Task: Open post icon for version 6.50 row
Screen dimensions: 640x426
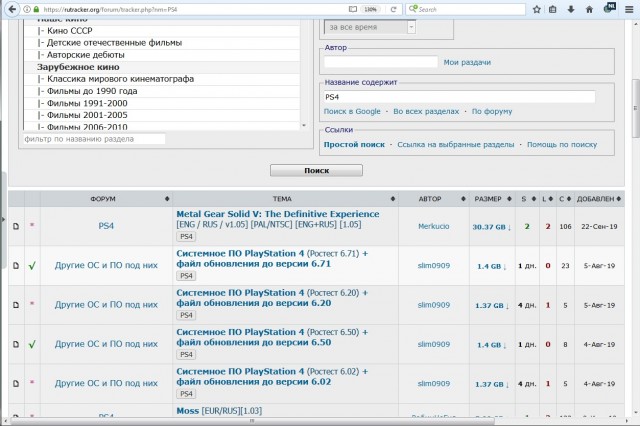Action: 16,344
